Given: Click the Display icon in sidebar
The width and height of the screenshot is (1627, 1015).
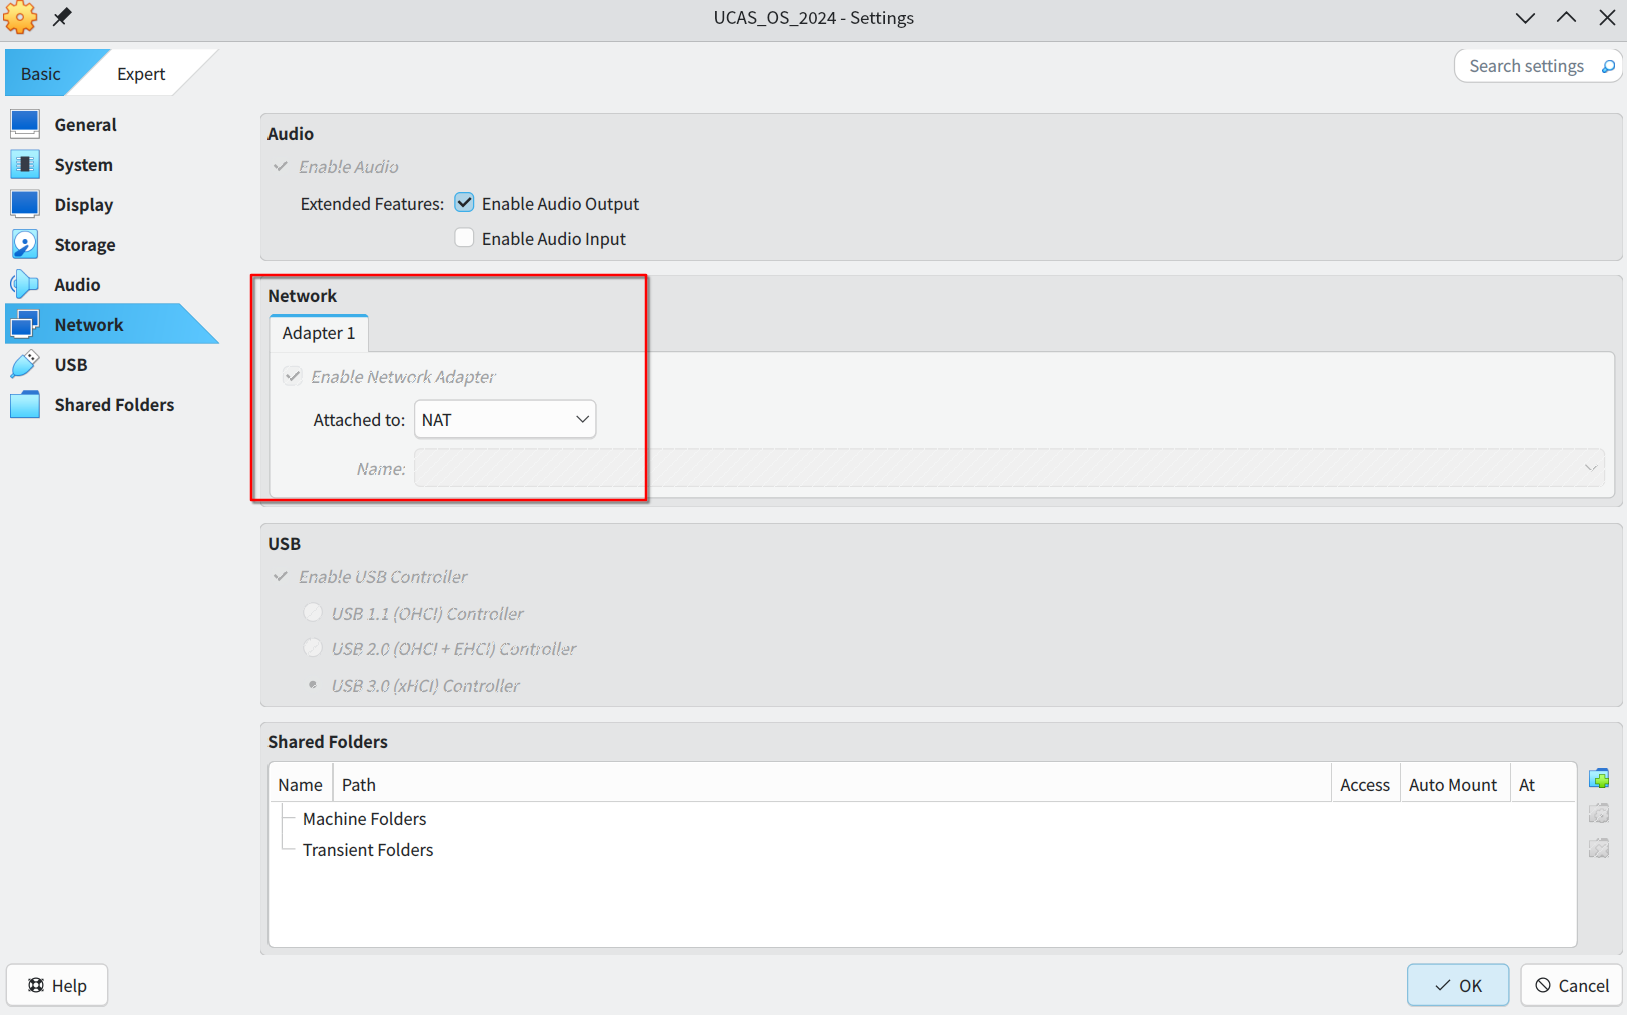Looking at the screenshot, I should click(25, 204).
